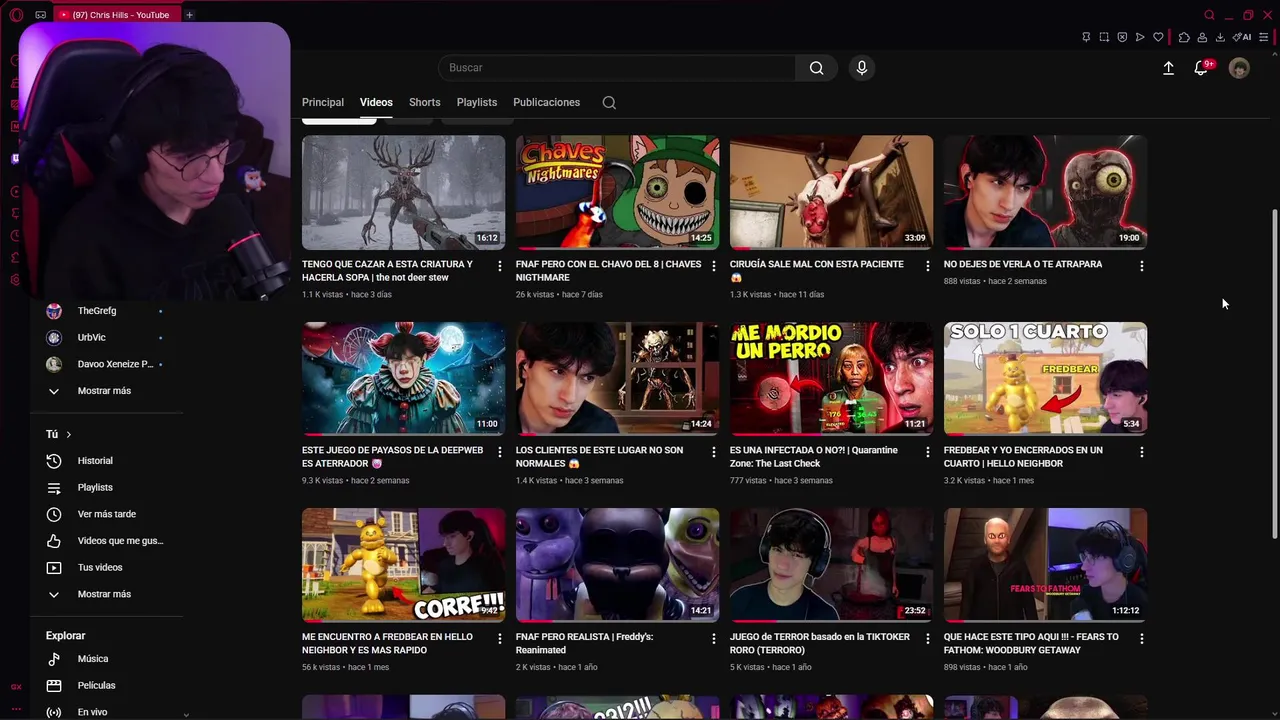The image size is (1280, 720).
Task: Open the channel Playlists tab
Action: (477, 102)
